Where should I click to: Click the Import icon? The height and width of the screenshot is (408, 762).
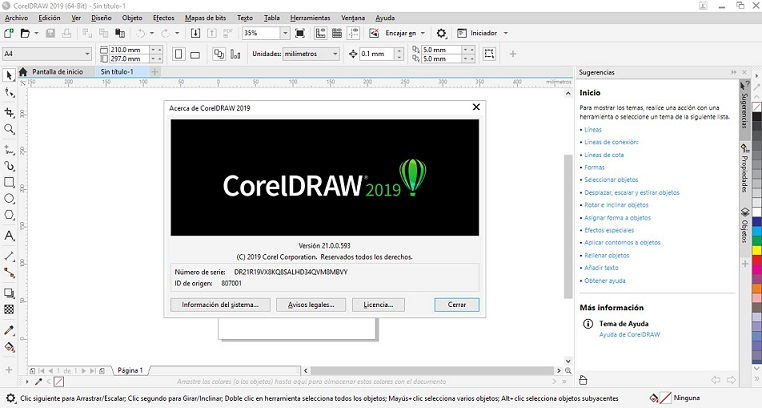tap(195, 33)
